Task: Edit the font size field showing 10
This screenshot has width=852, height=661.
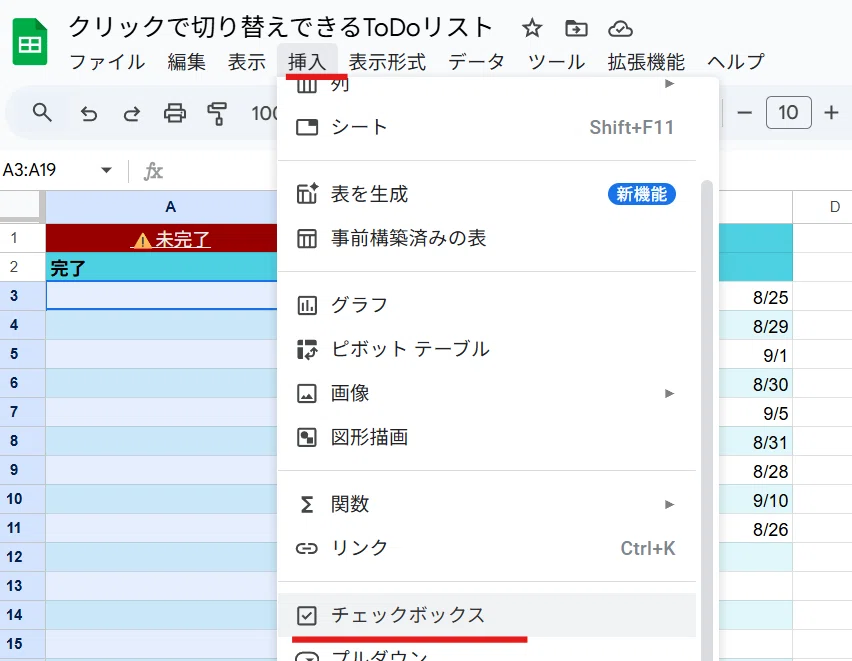Action: (x=788, y=113)
